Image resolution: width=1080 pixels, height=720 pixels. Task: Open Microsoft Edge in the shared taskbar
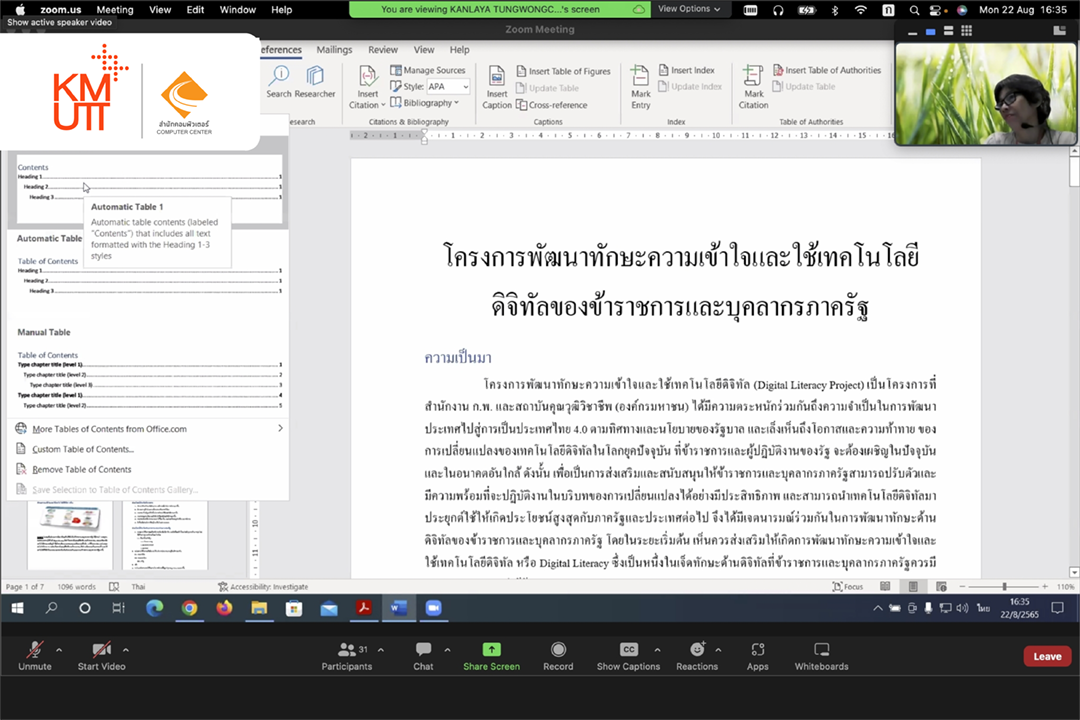click(154, 608)
